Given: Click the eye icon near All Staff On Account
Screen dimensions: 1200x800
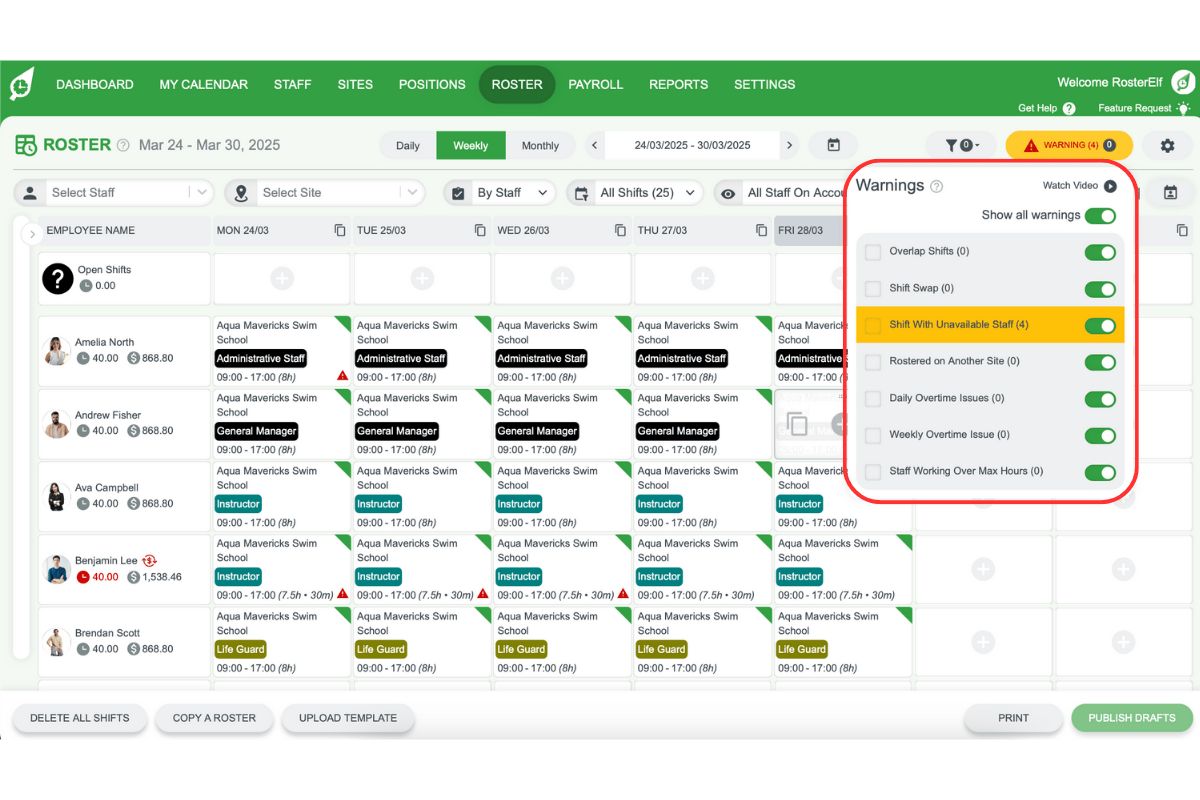Looking at the screenshot, I should pyautogui.click(x=728, y=193).
